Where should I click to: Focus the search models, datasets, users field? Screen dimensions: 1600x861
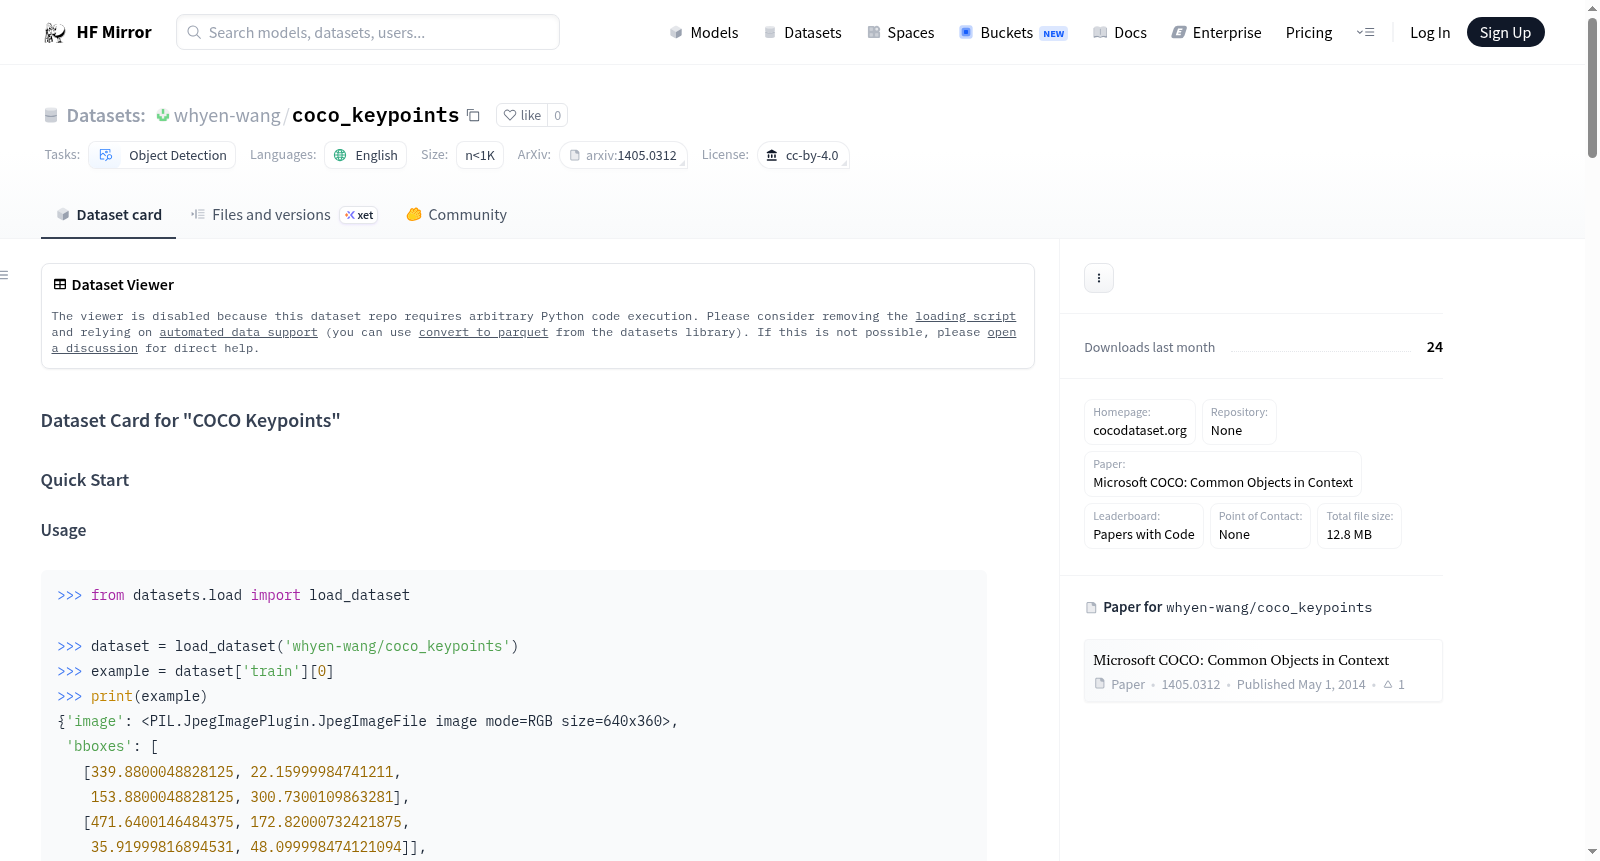[x=368, y=32]
